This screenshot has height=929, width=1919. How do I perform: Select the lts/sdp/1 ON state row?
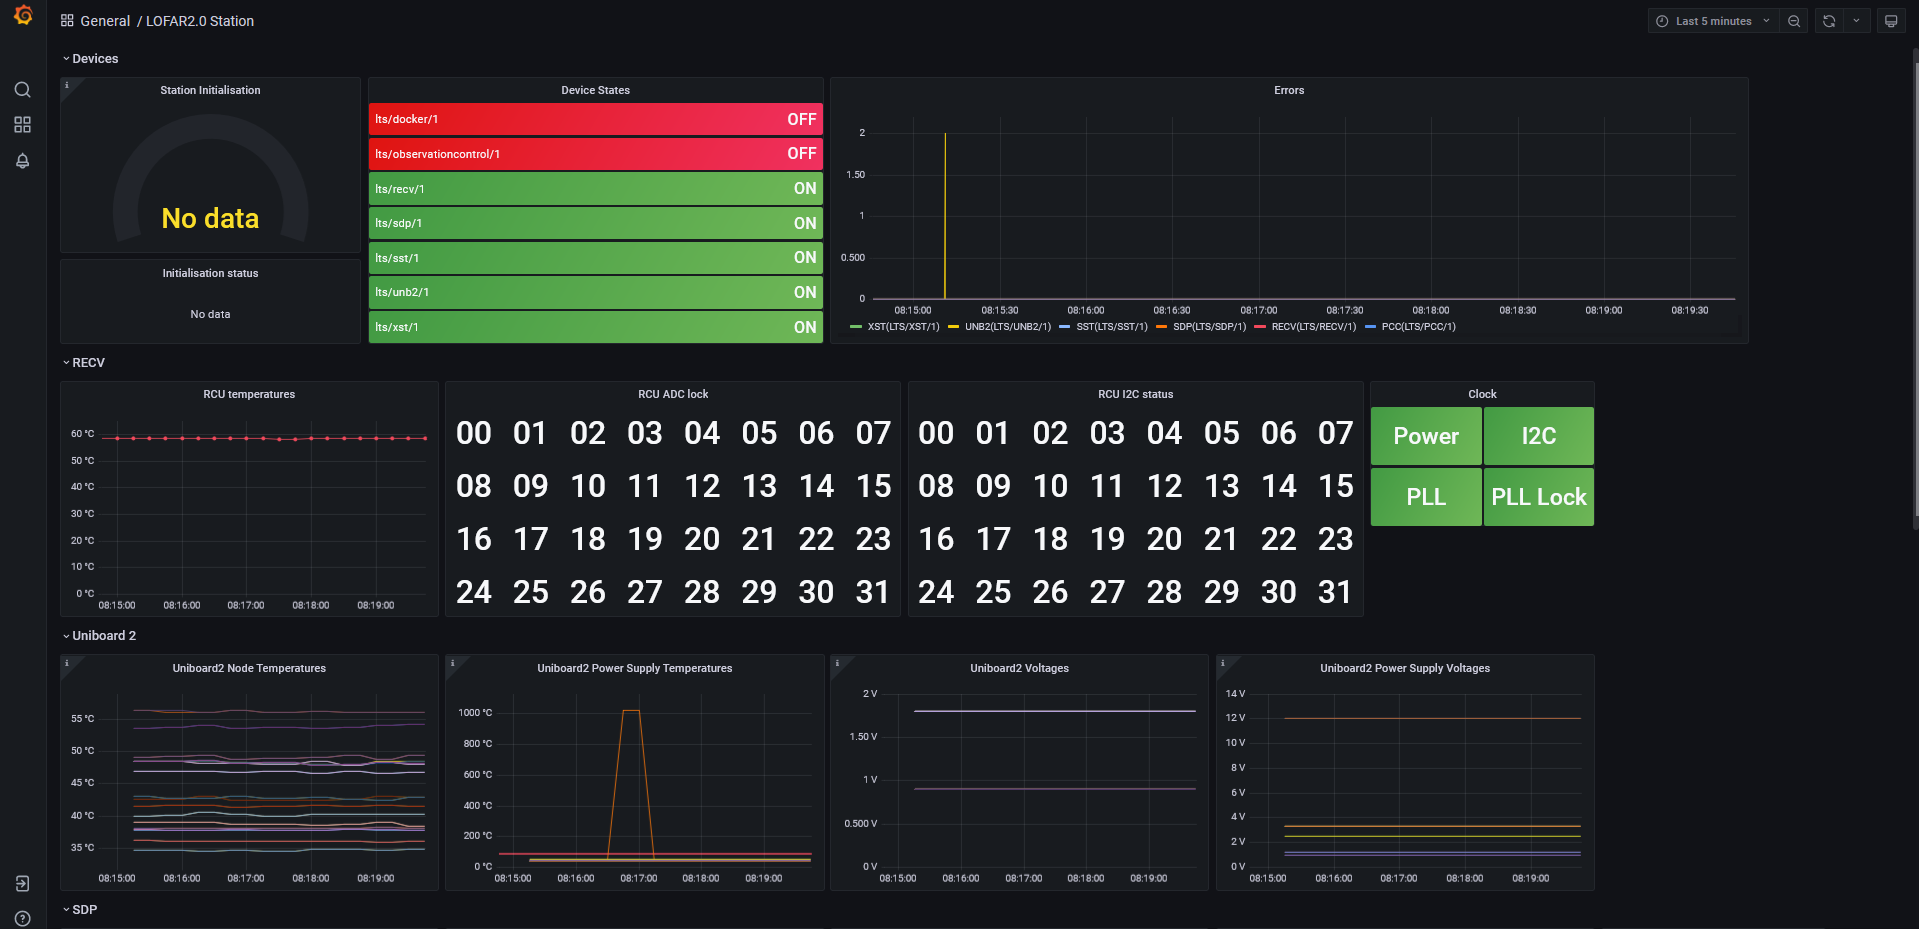click(x=595, y=223)
